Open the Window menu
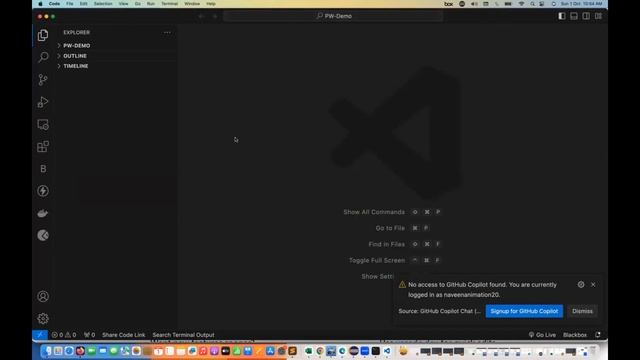The height and width of the screenshot is (360, 640). pyautogui.click(x=192, y=4)
